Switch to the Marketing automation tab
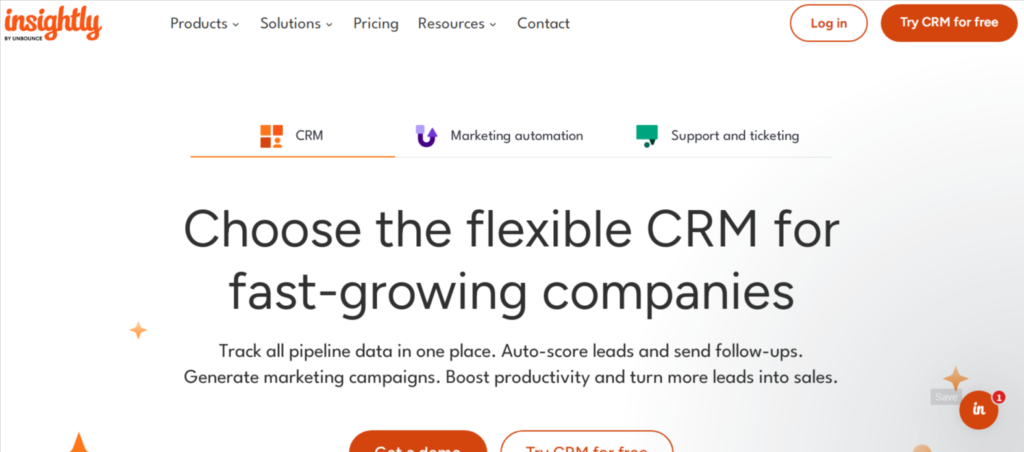 pyautogui.click(x=516, y=136)
